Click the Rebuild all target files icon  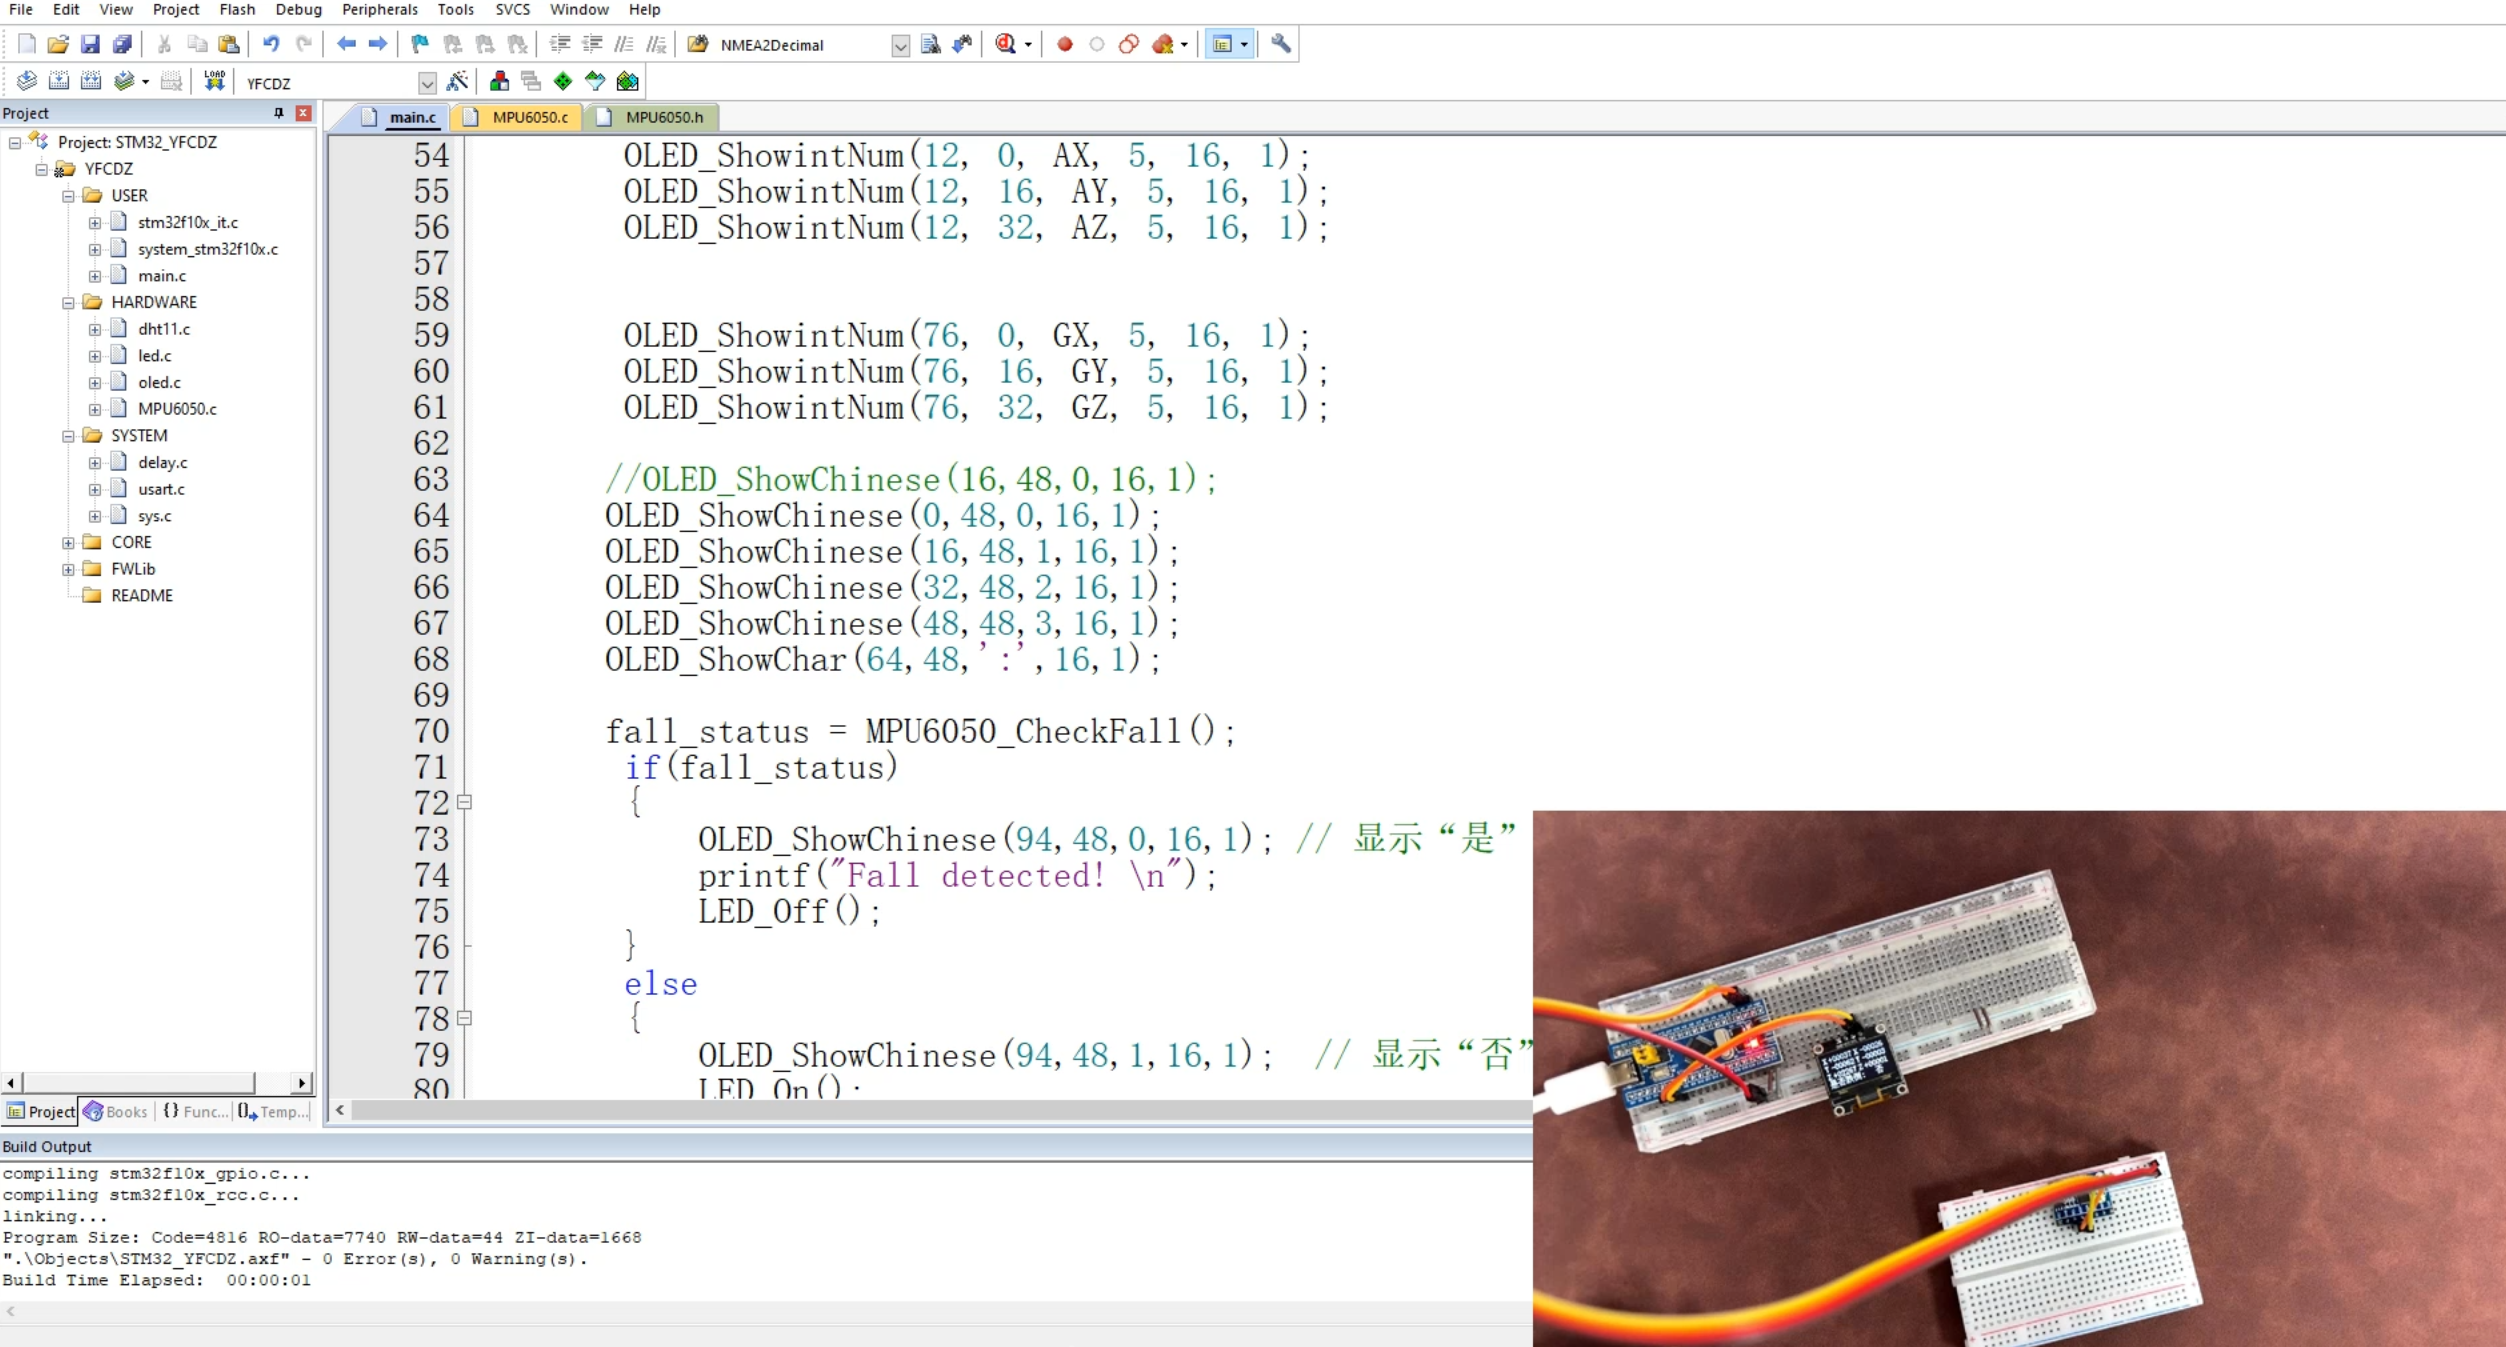point(91,81)
